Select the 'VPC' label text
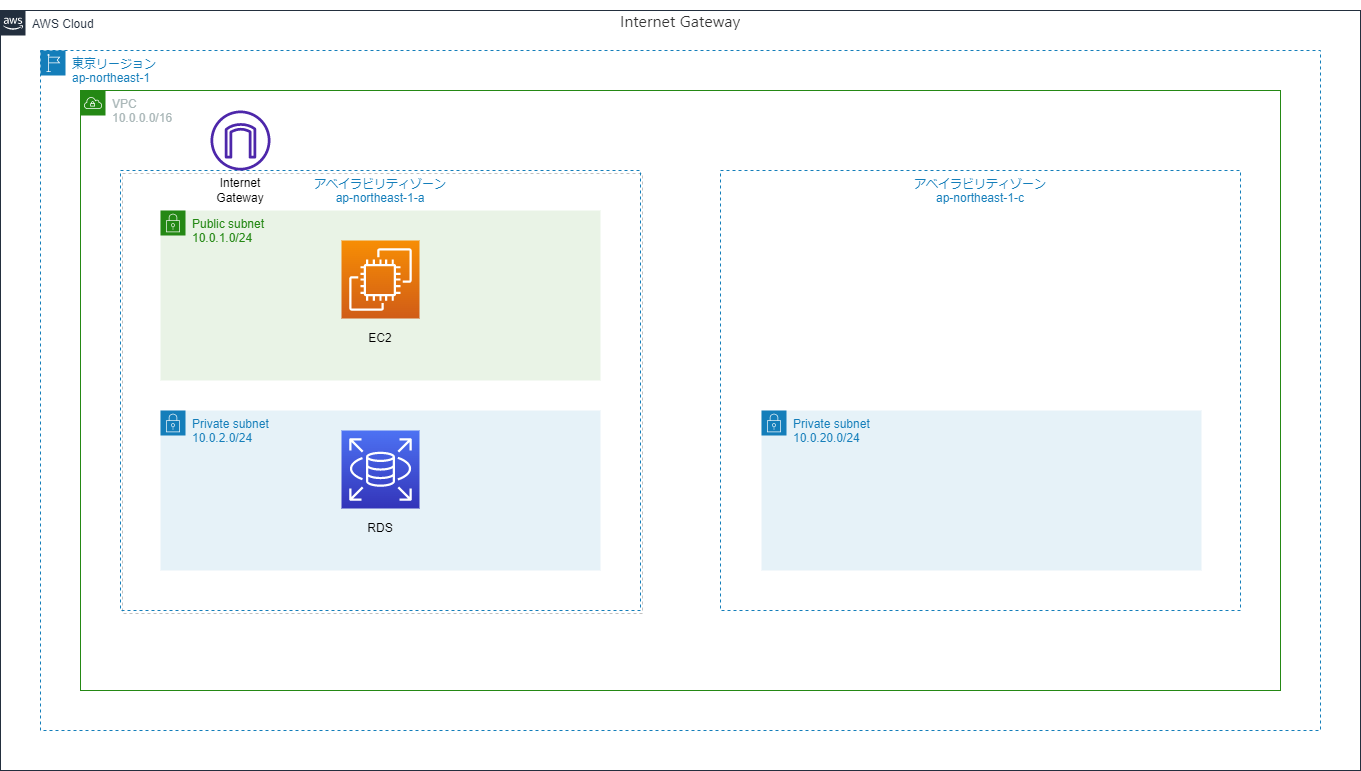This screenshot has height=771, width=1361. click(124, 104)
